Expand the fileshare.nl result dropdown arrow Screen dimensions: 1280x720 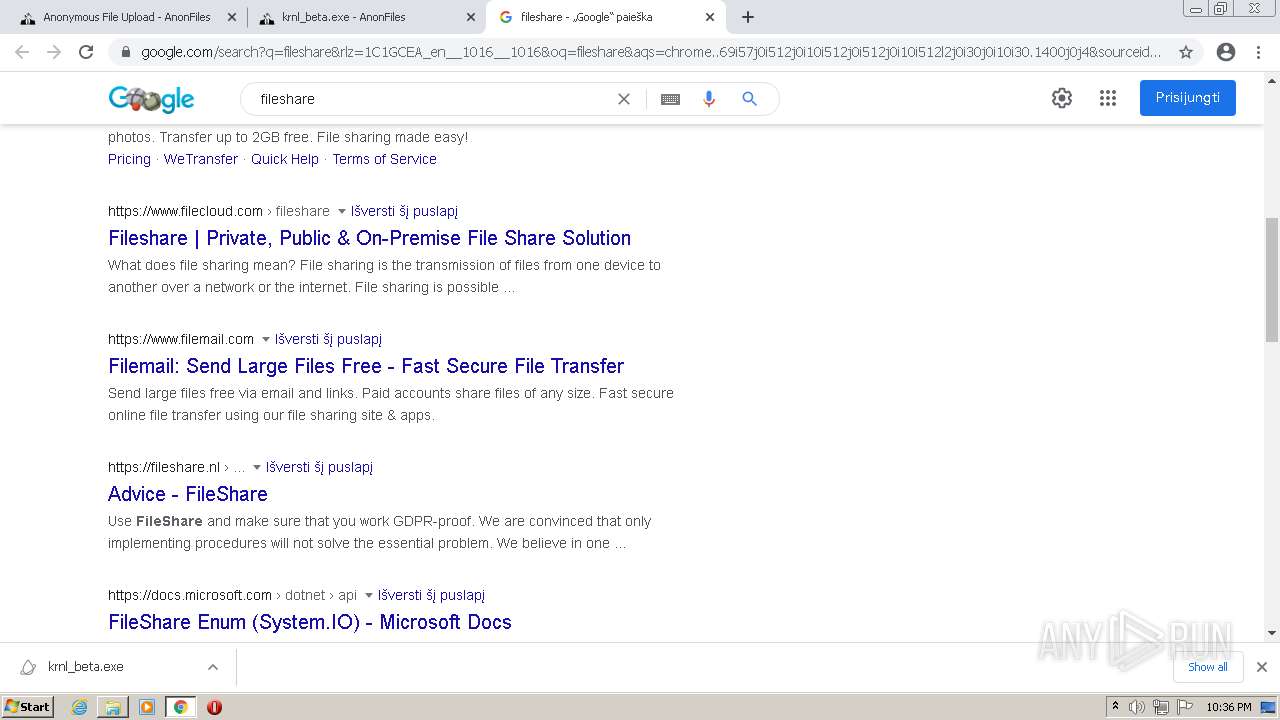256,468
